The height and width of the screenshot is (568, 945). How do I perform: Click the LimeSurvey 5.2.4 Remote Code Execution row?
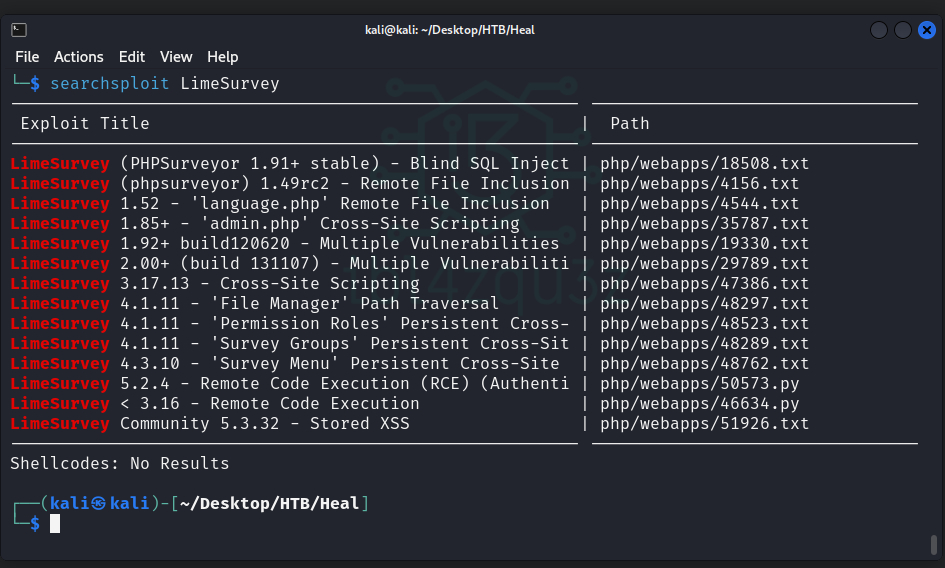tap(290, 384)
